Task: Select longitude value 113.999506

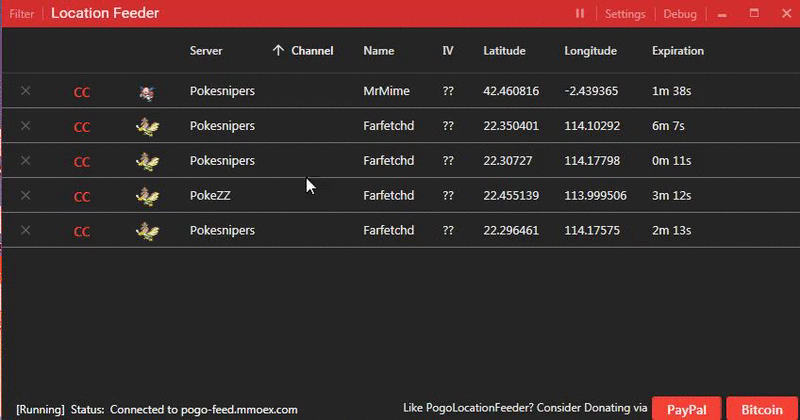Action: [595, 195]
